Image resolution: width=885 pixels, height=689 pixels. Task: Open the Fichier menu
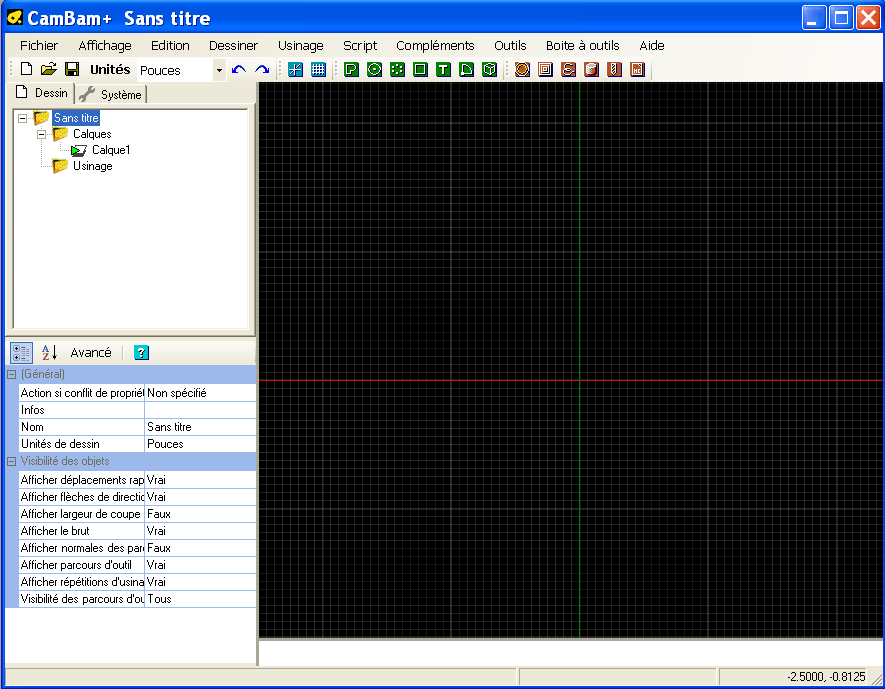[39, 46]
